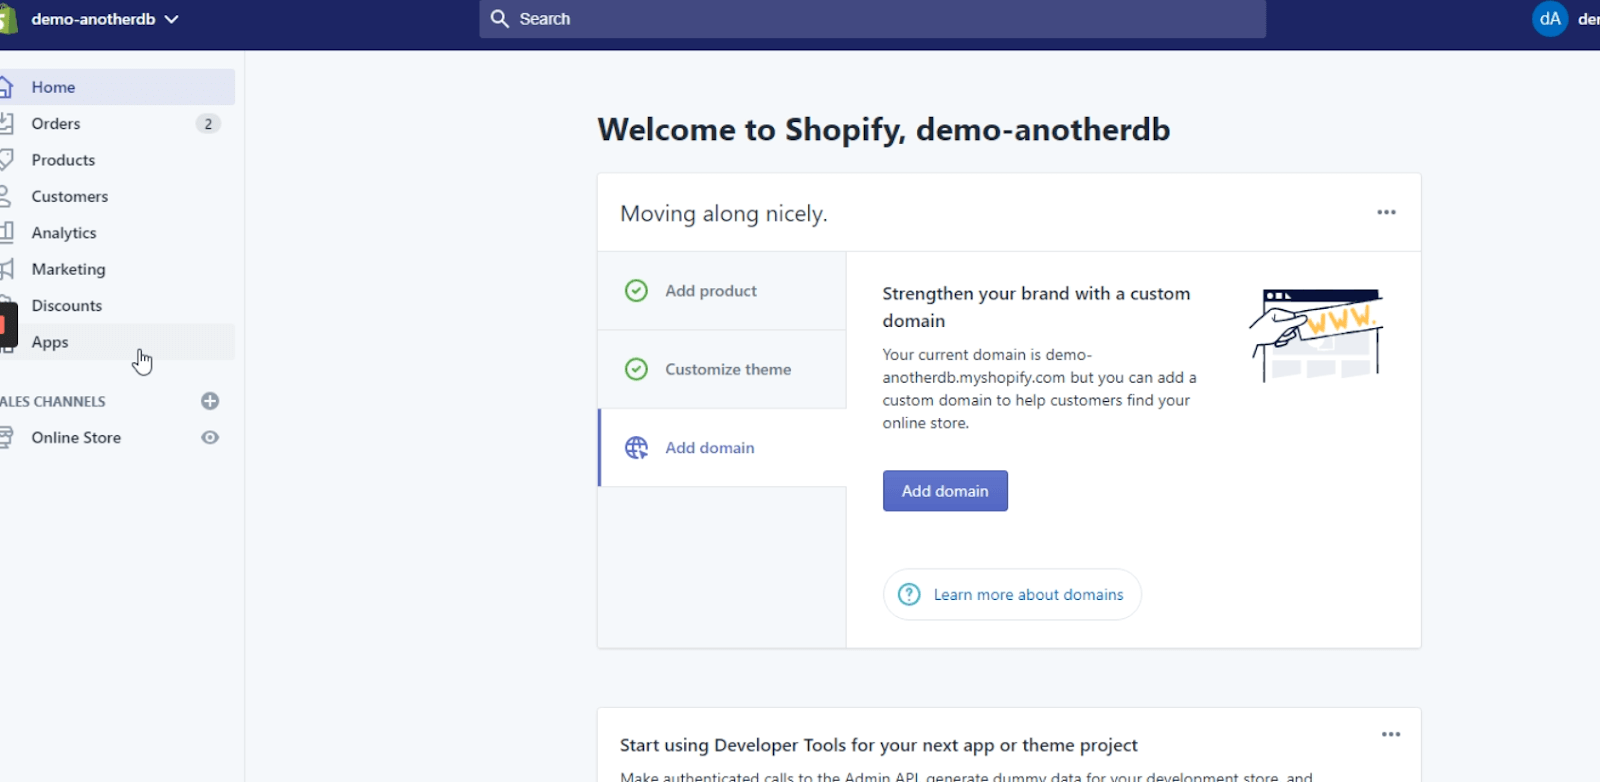1600x782 pixels.
Task: Select the Add domain step
Action: click(x=722, y=448)
